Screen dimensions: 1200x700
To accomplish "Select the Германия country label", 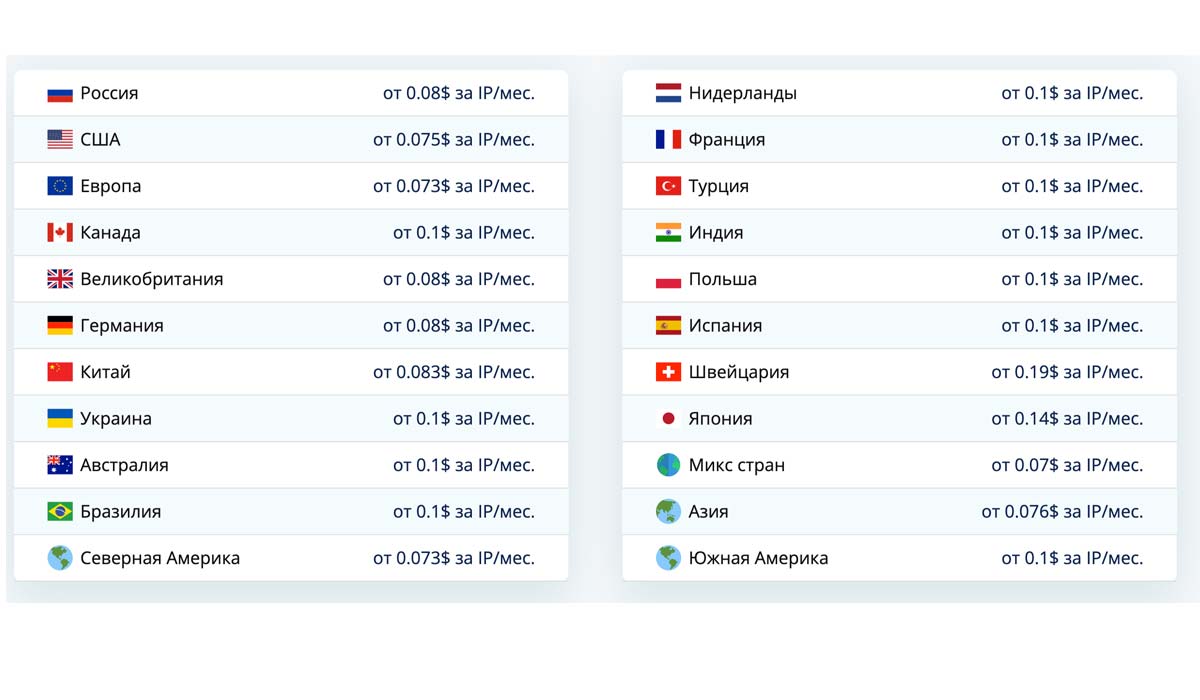I will [x=122, y=326].
